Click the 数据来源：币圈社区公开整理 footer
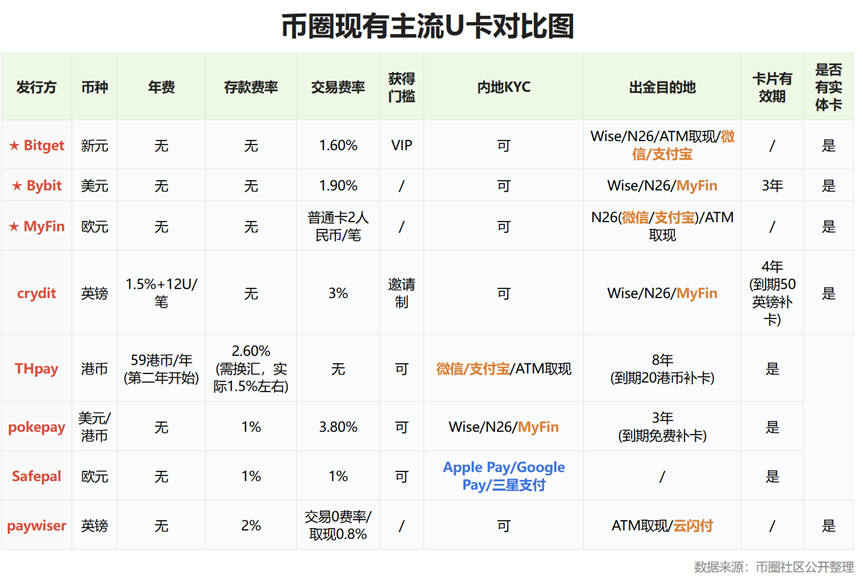 point(774,567)
